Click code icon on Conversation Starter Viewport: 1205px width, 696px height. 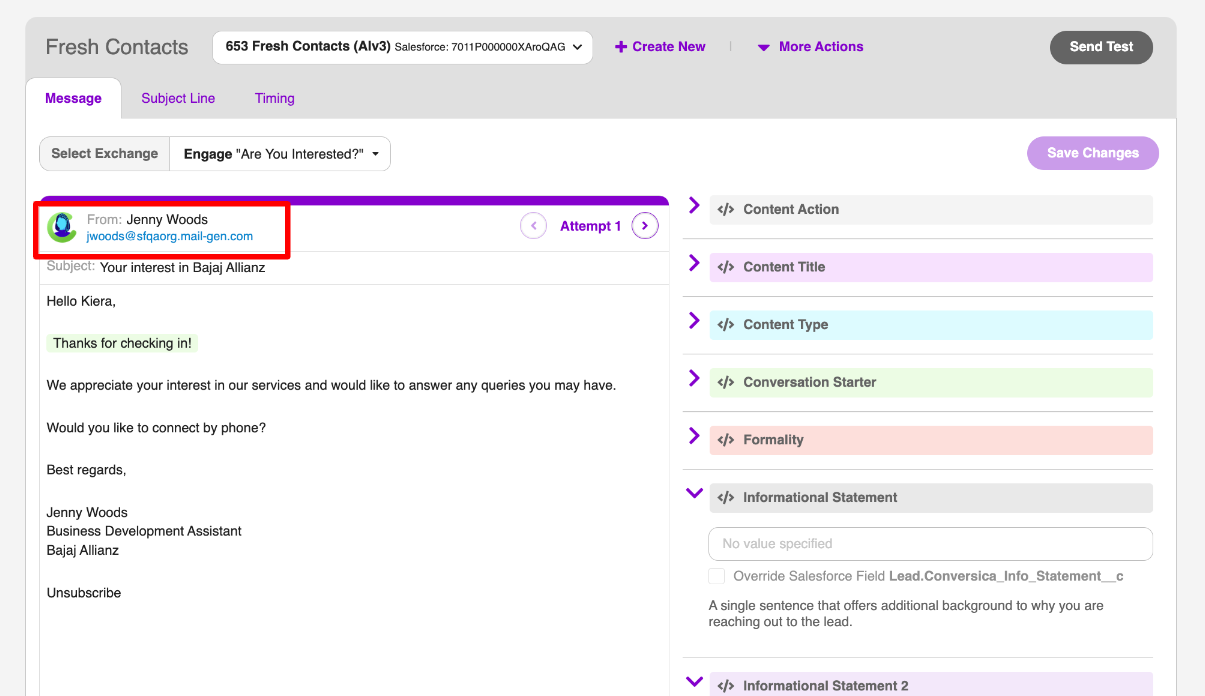coord(726,382)
